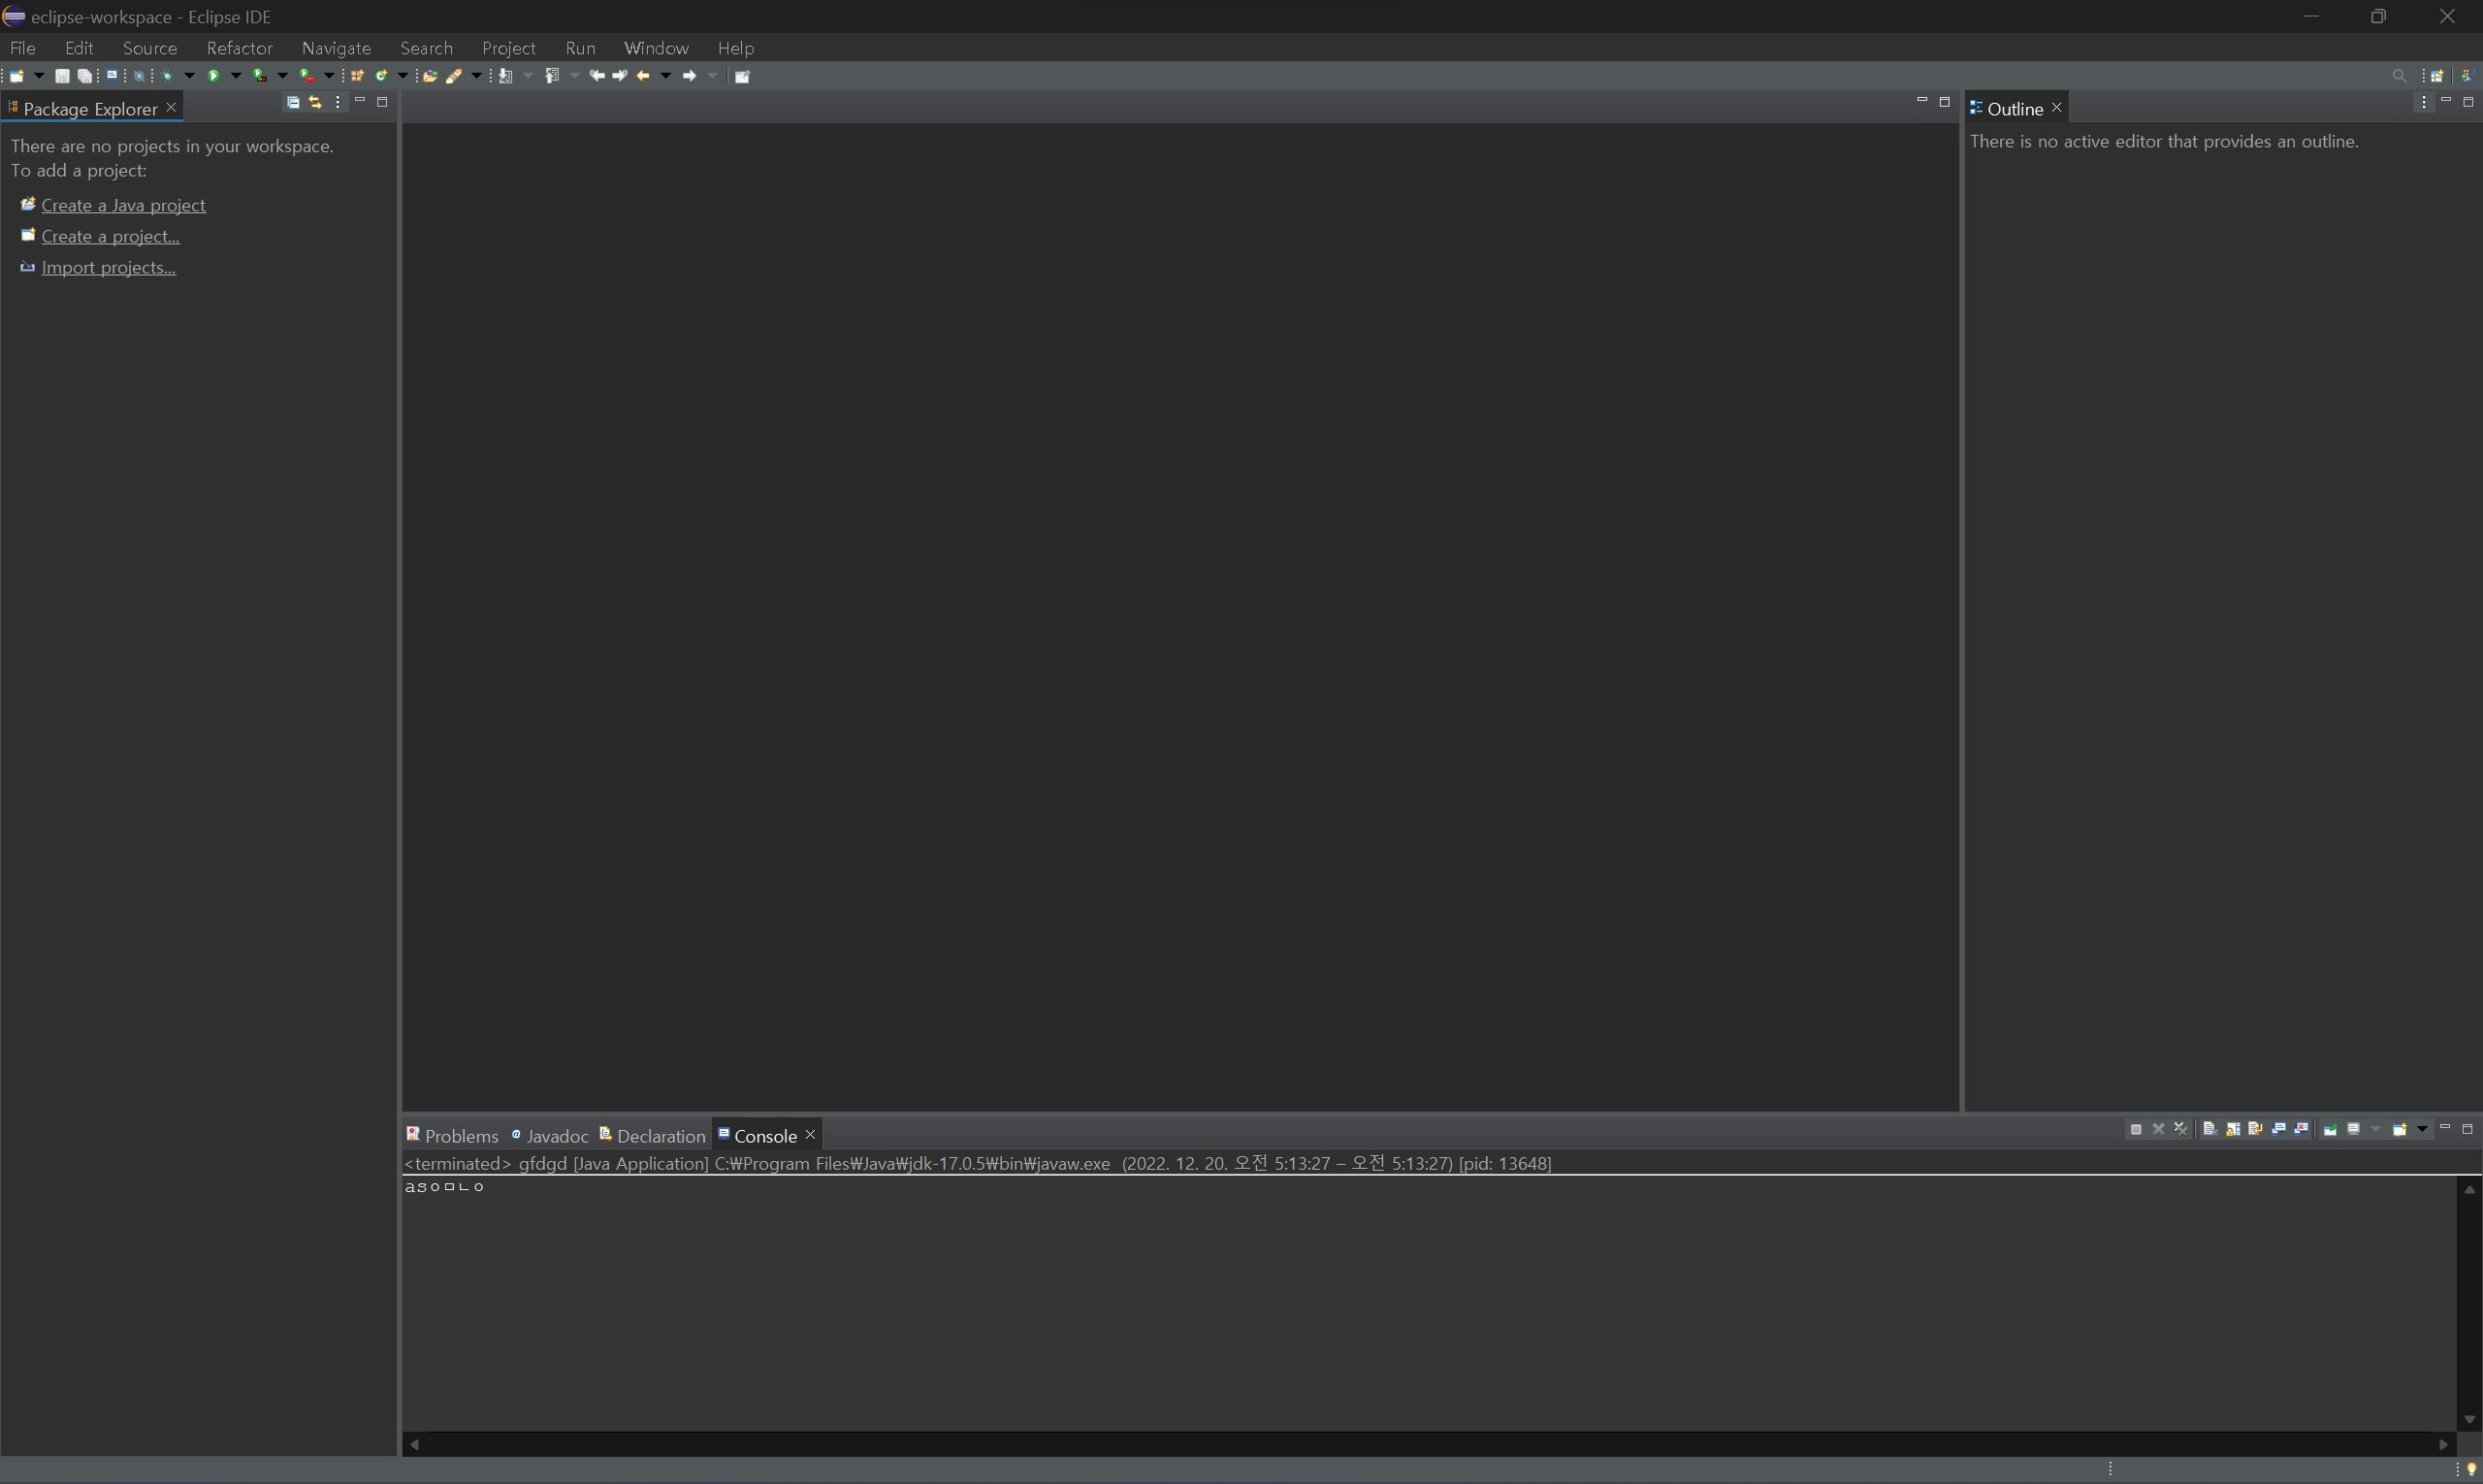Toggle Link with Editor in Package Explorer
This screenshot has width=2483, height=1484.
click(x=315, y=102)
